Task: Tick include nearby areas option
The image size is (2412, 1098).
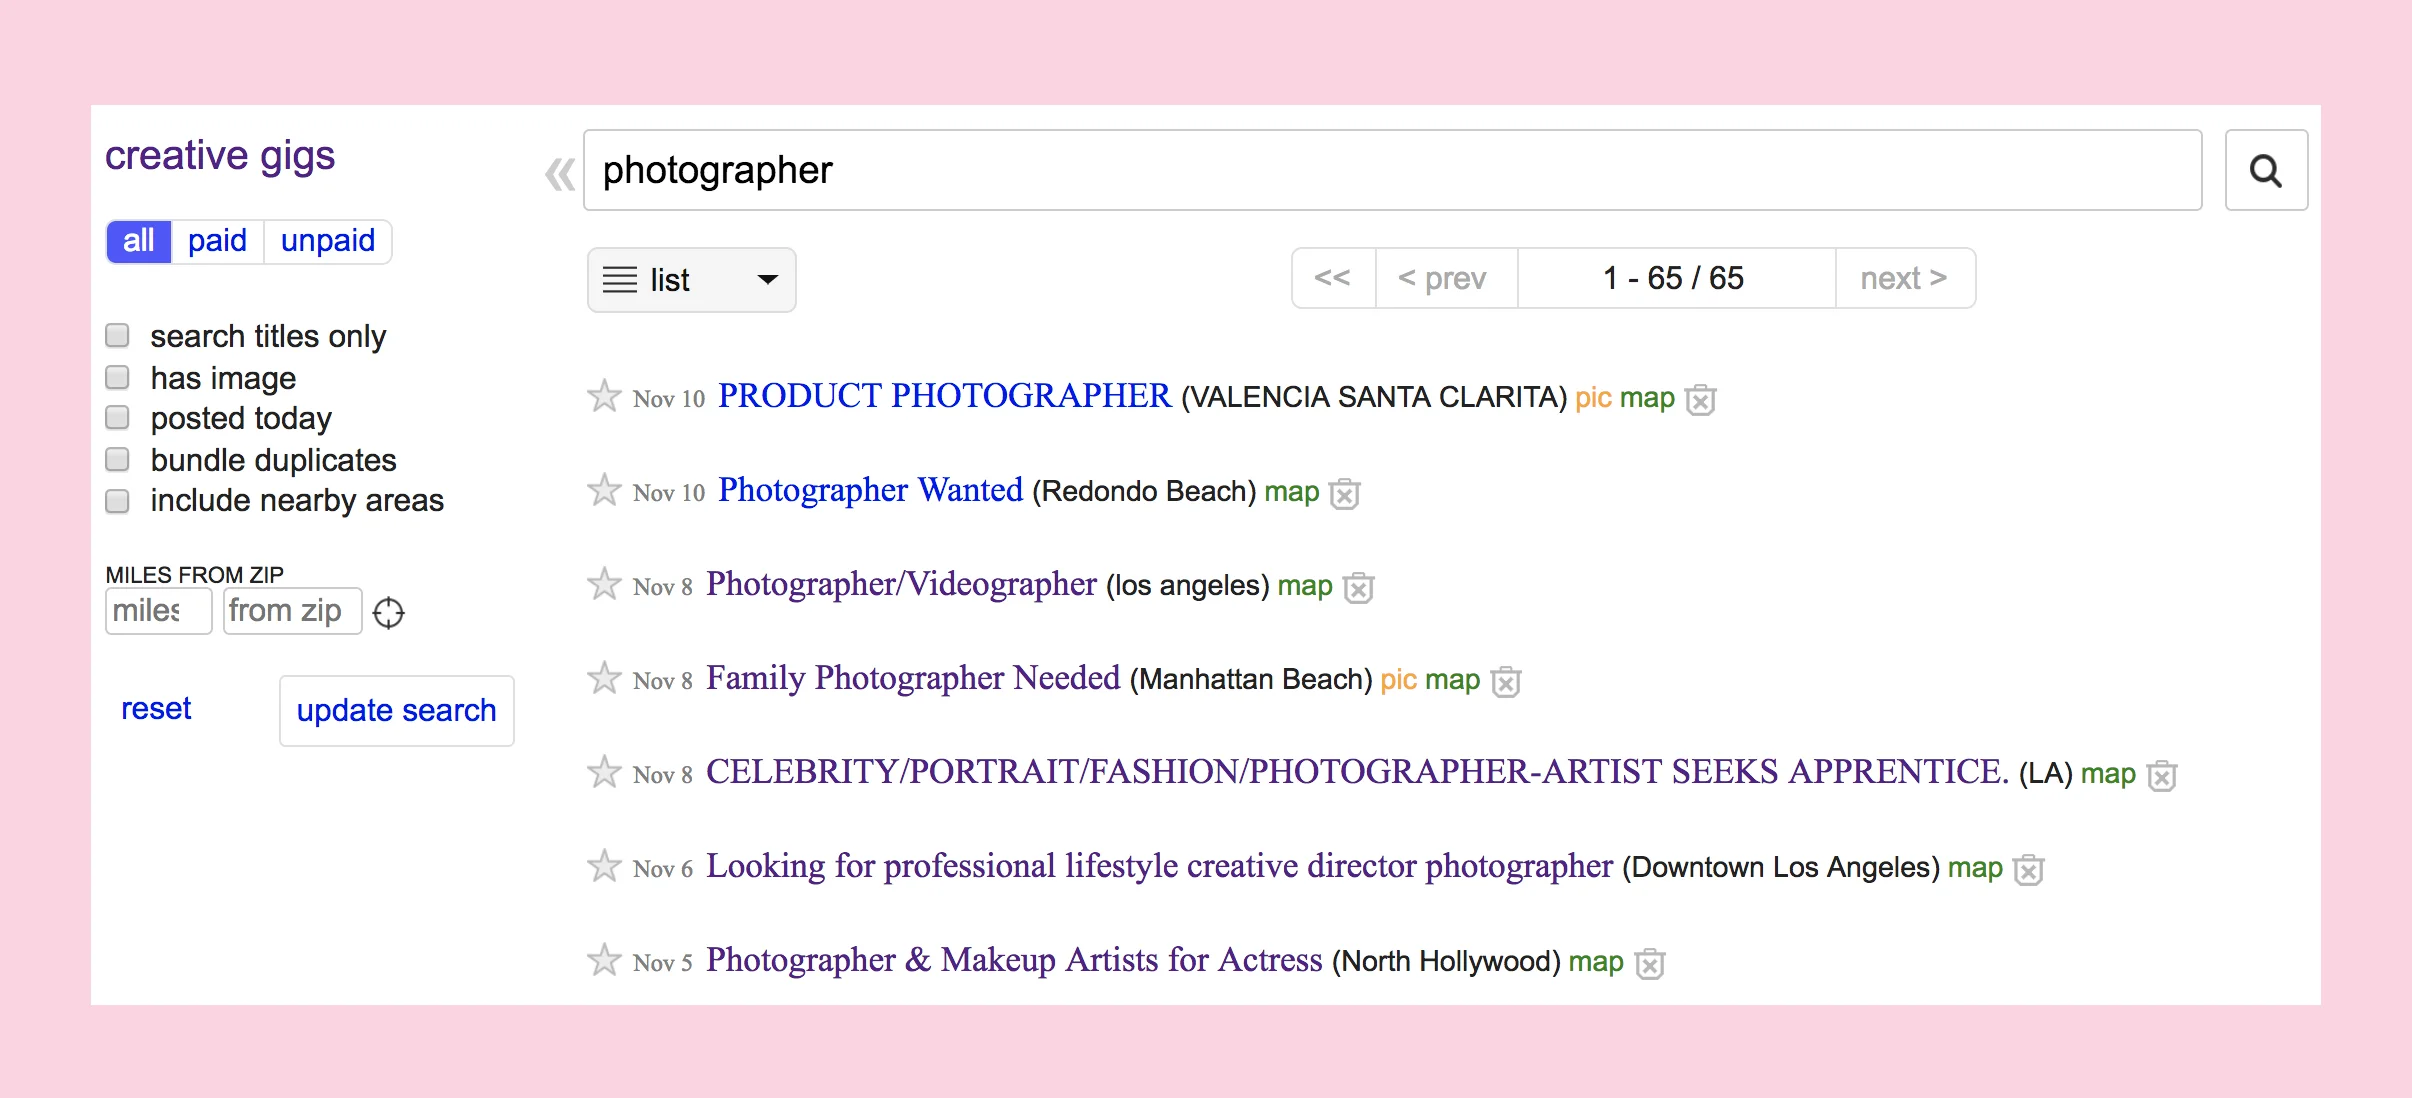Action: click(118, 500)
